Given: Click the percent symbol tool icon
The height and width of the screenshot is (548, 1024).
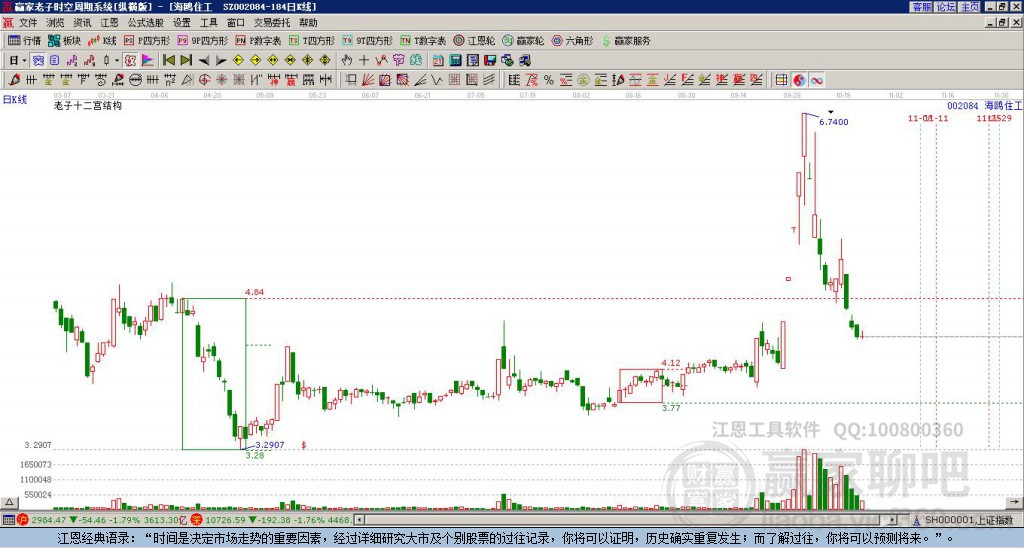Looking at the screenshot, I should (x=549, y=80).
